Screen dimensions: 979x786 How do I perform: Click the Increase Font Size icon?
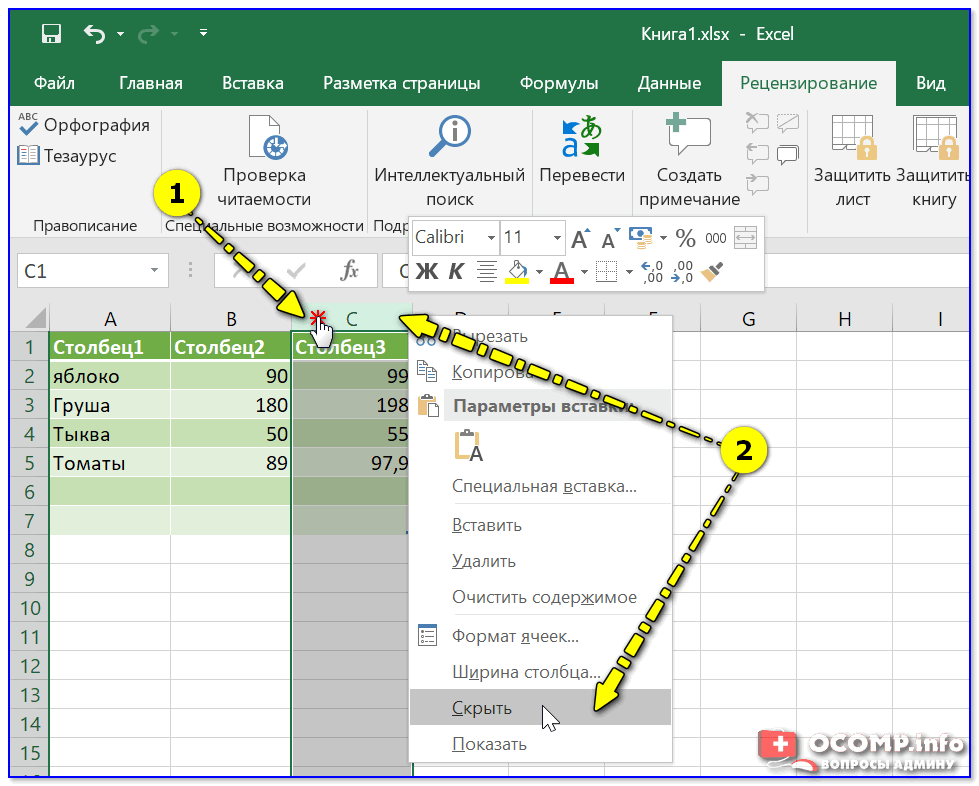click(580, 239)
